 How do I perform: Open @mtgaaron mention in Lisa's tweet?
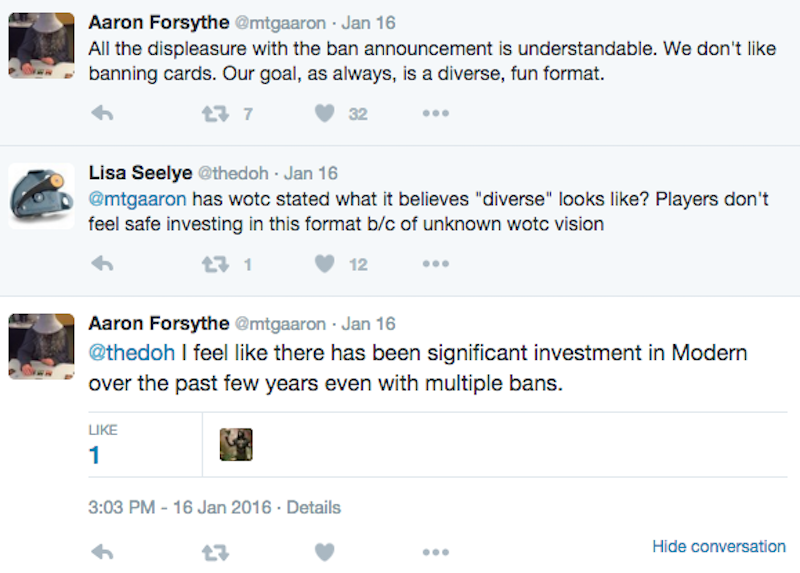tap(137, 199)
